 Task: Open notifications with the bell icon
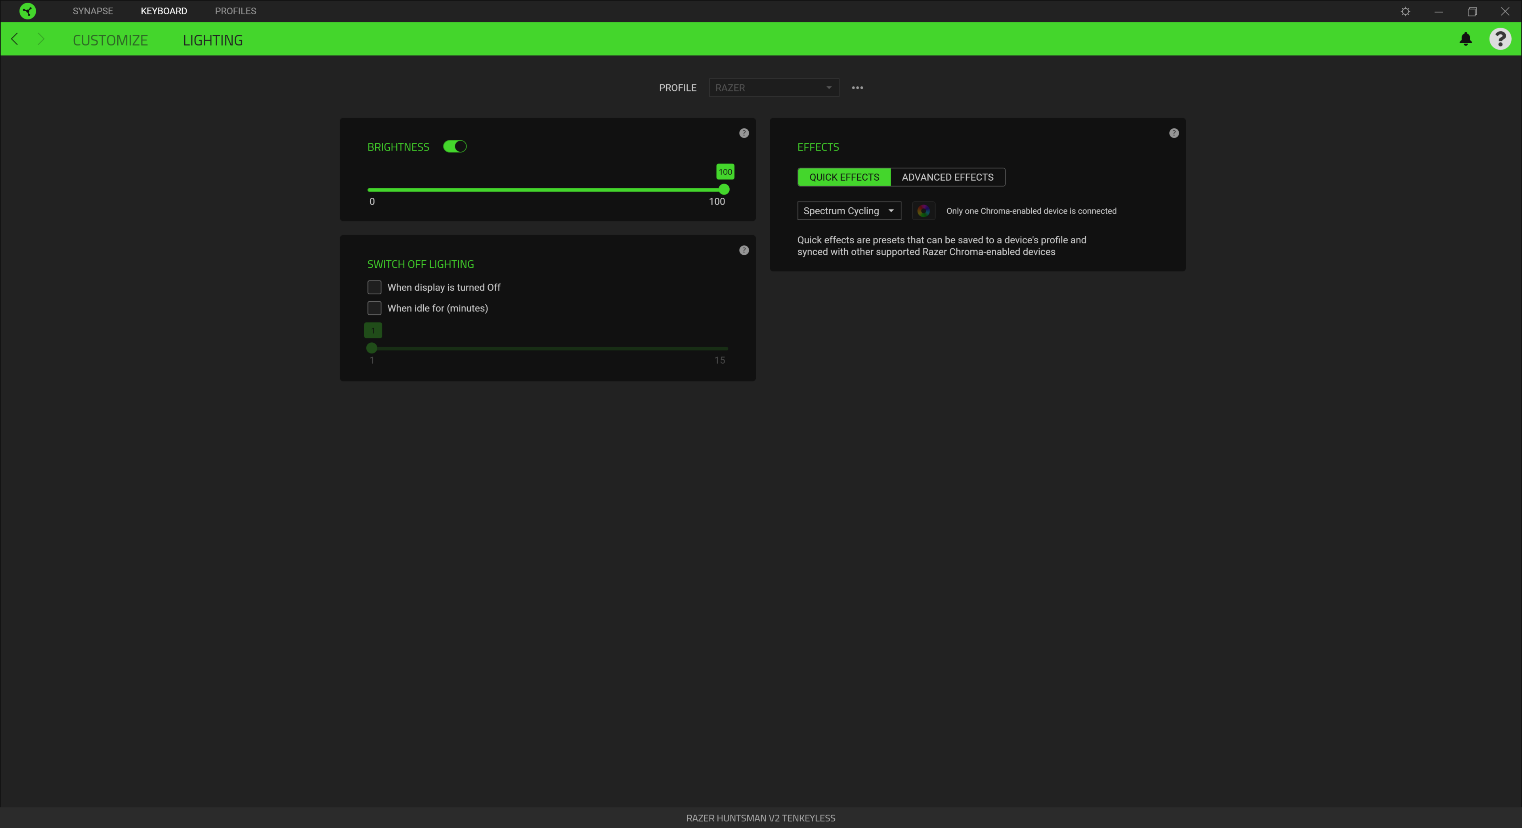1465,39
